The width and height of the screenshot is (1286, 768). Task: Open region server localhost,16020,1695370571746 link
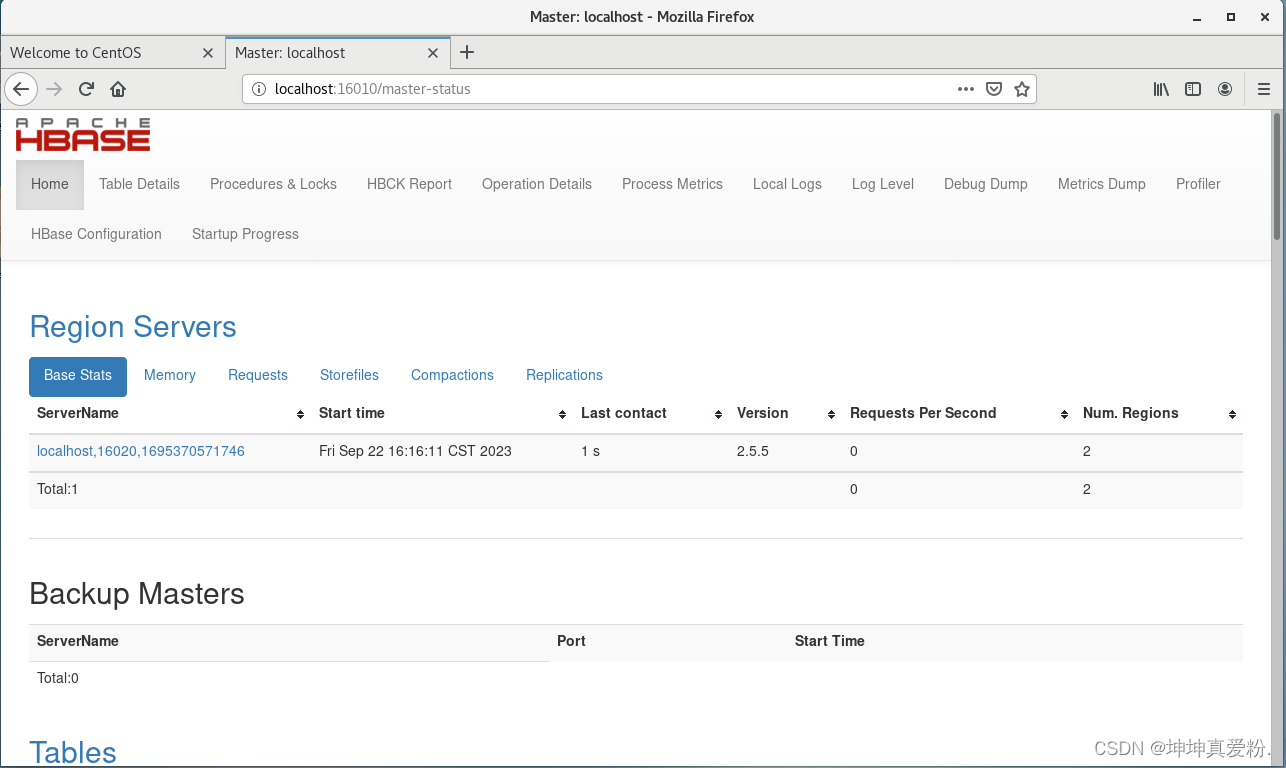(x=141, y=451)
